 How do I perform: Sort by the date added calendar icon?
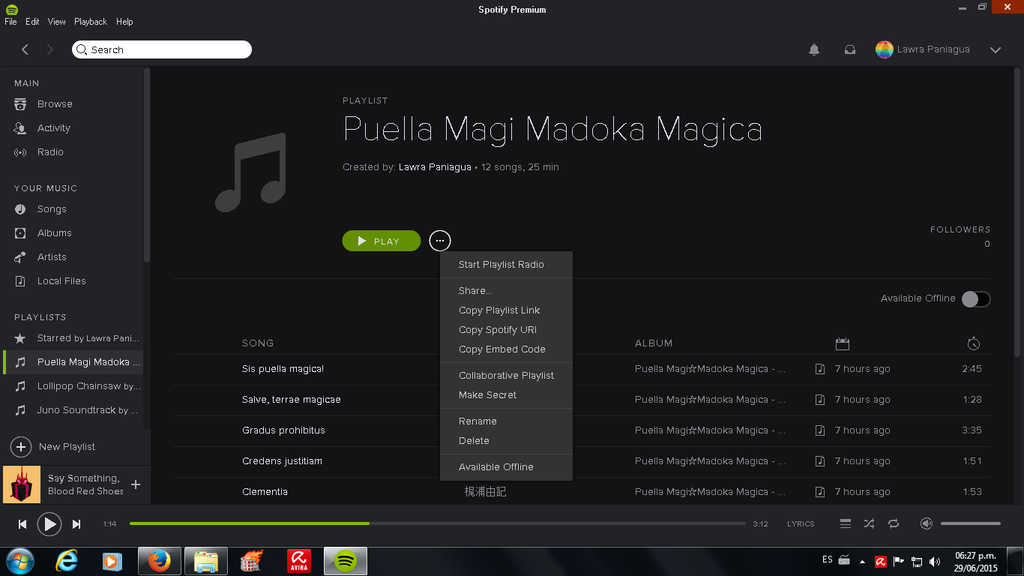(842, 344)
